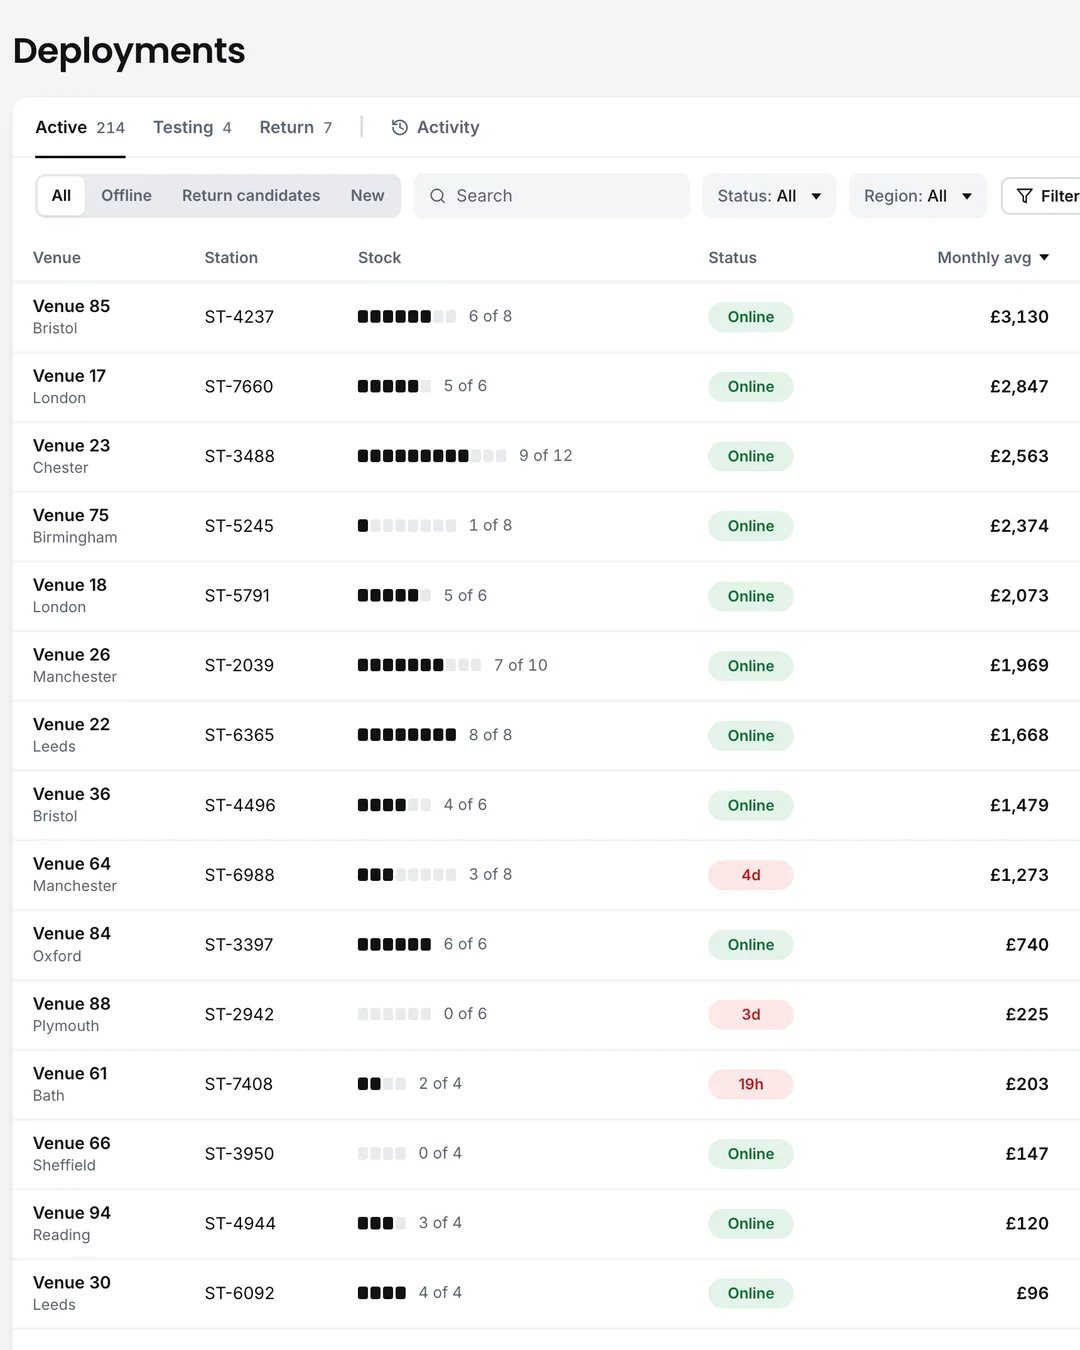1080x1350 pixels.
Task: Click the Online badge for Venue 85
Action: tap(751, 317)
